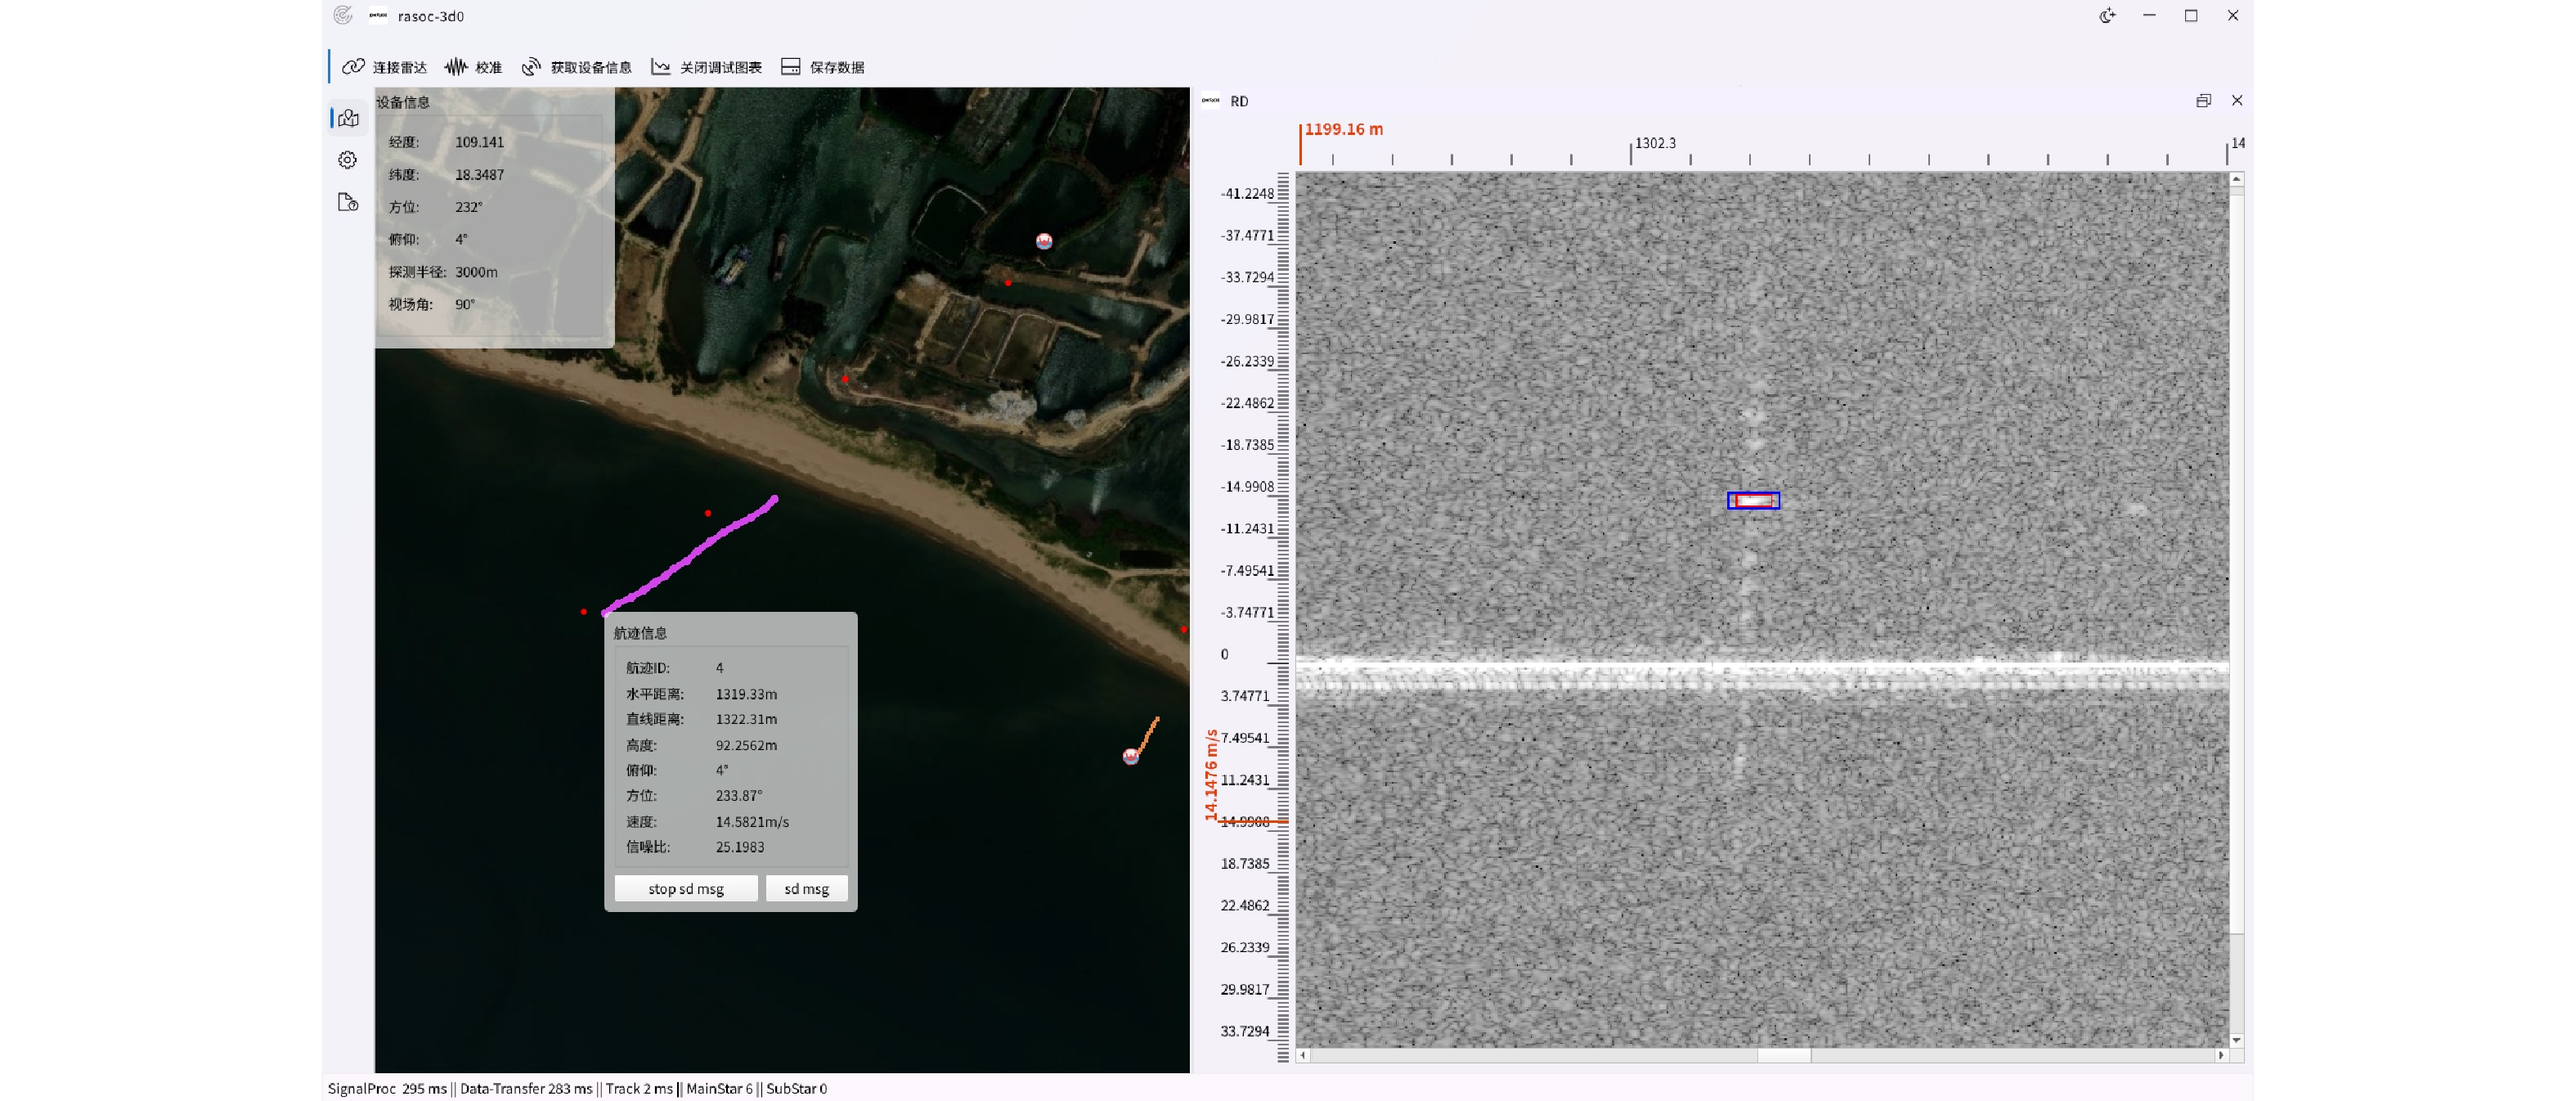Float the RD panel with undock icon

click(x=2203, y=101)
